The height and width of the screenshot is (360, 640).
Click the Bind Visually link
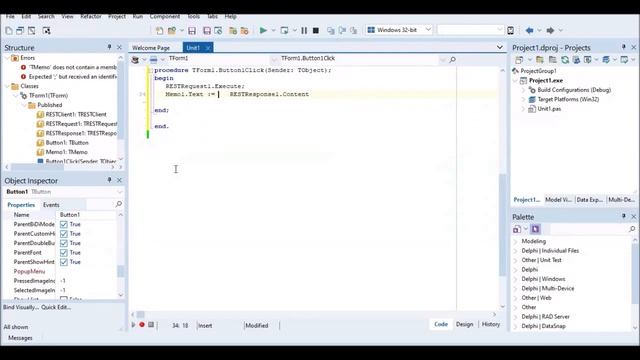(x=21, y=307)
